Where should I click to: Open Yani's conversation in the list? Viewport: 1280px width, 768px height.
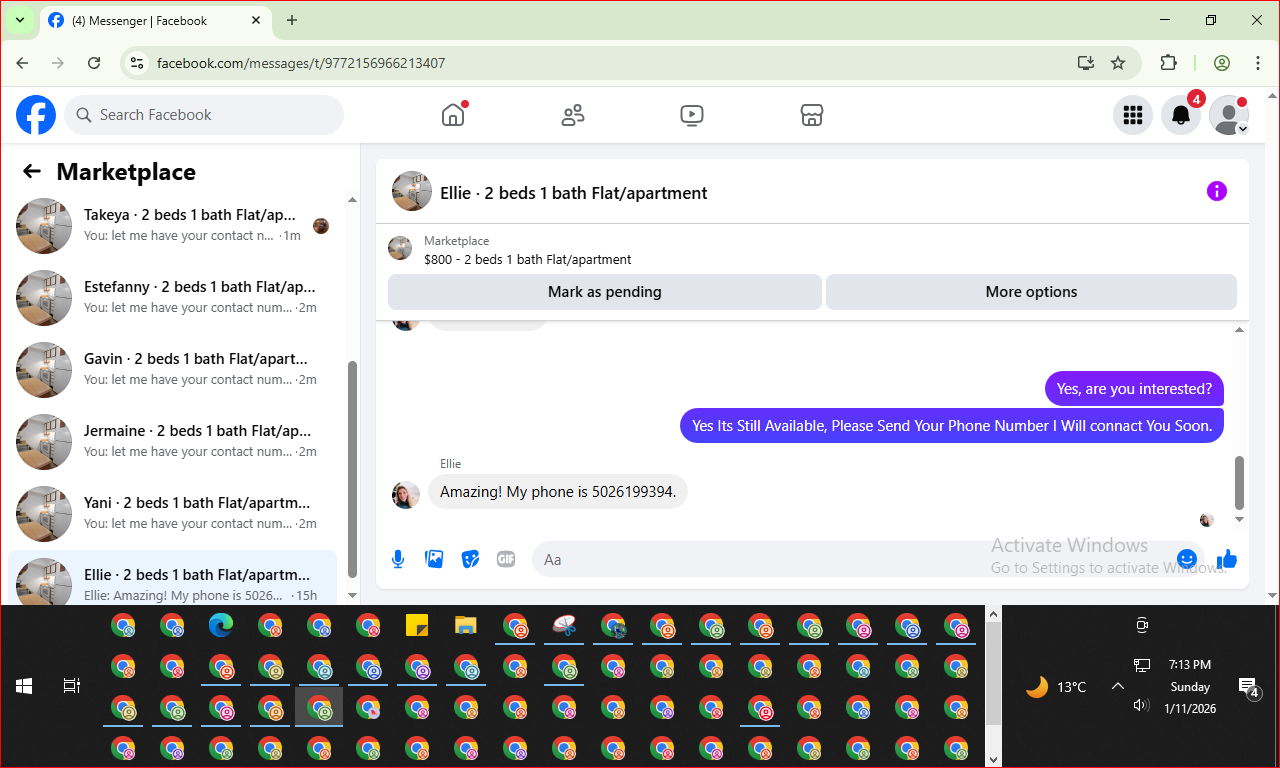coord(173,514)
